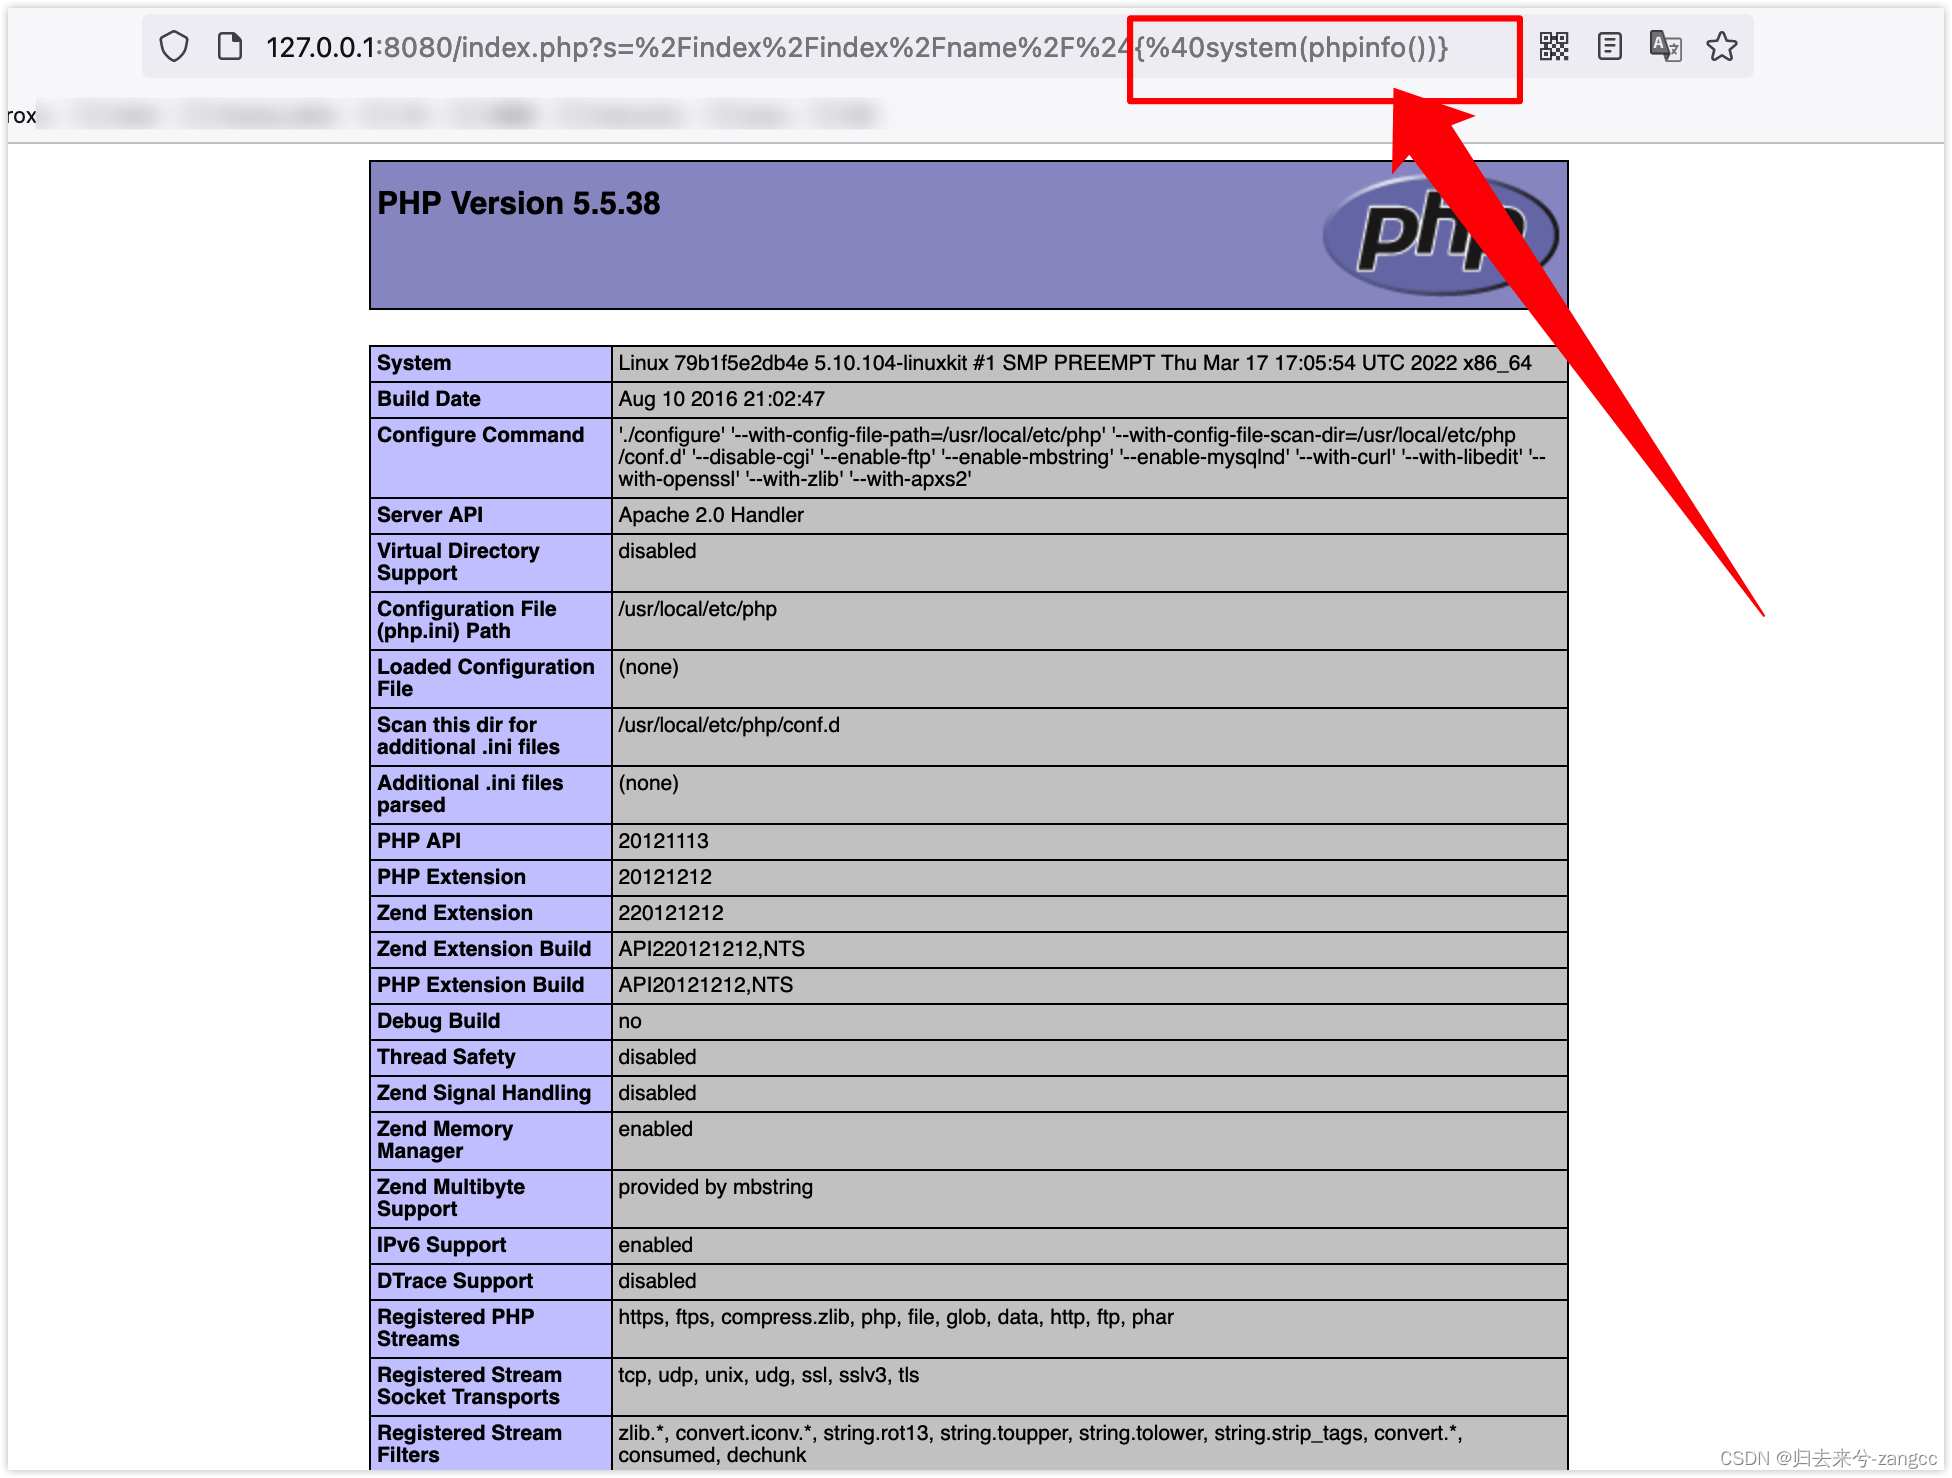Click the Debug Build label

click(x=439, y=1021)
